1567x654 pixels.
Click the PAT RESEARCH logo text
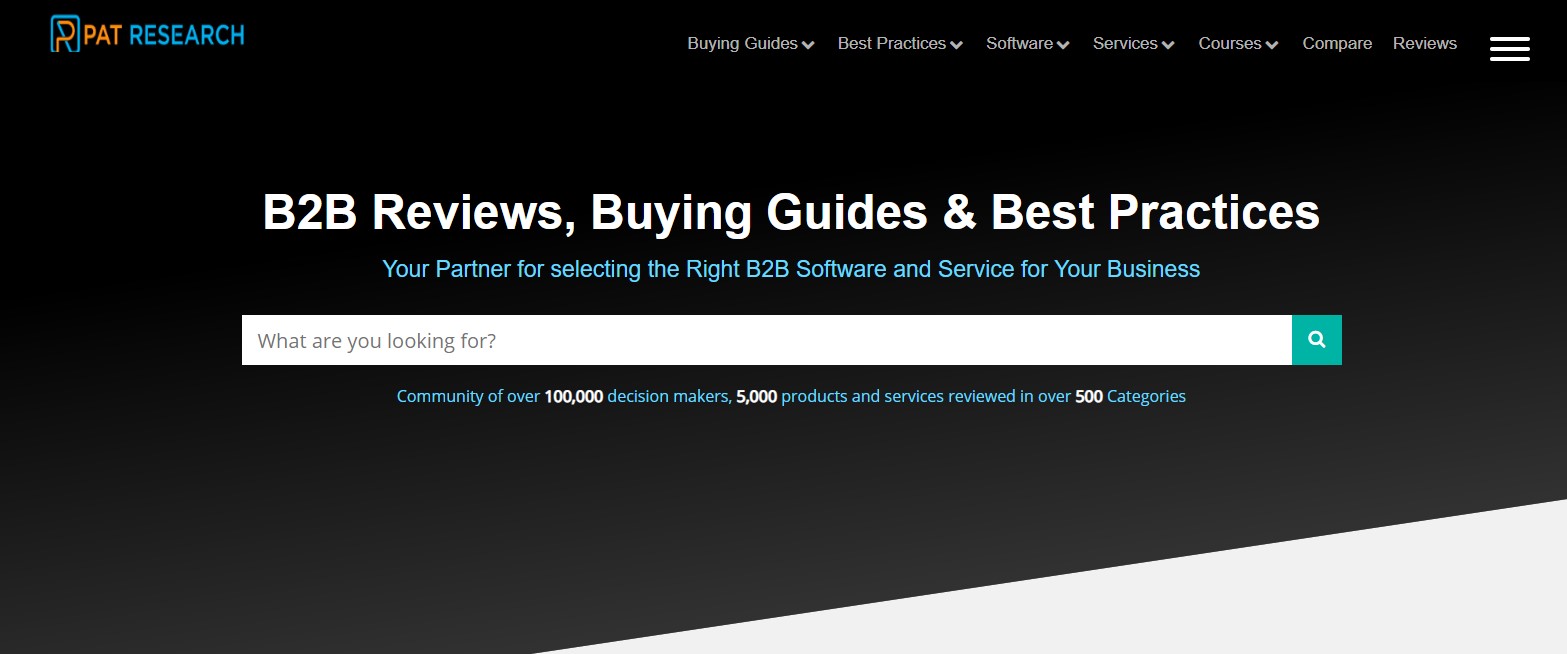click(x=164, y=35)
